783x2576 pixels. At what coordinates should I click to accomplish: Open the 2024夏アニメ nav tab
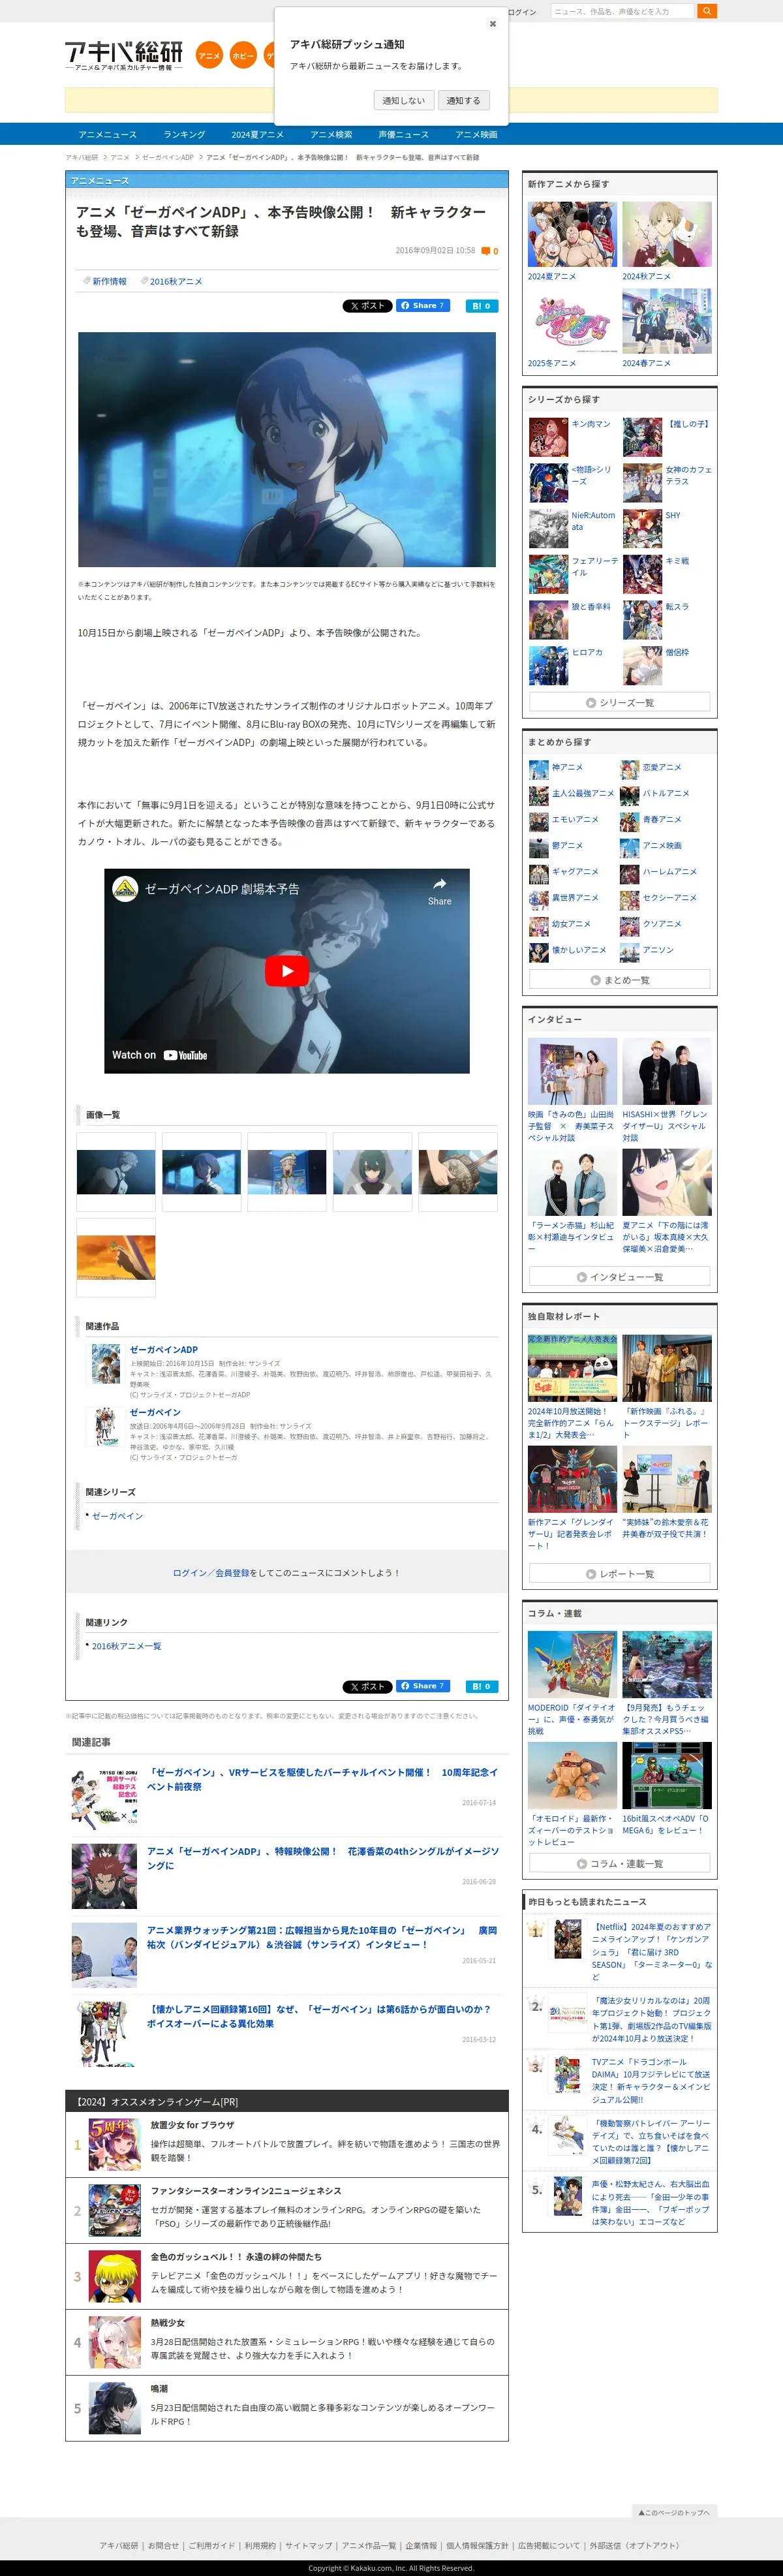[x=257, y=134]
